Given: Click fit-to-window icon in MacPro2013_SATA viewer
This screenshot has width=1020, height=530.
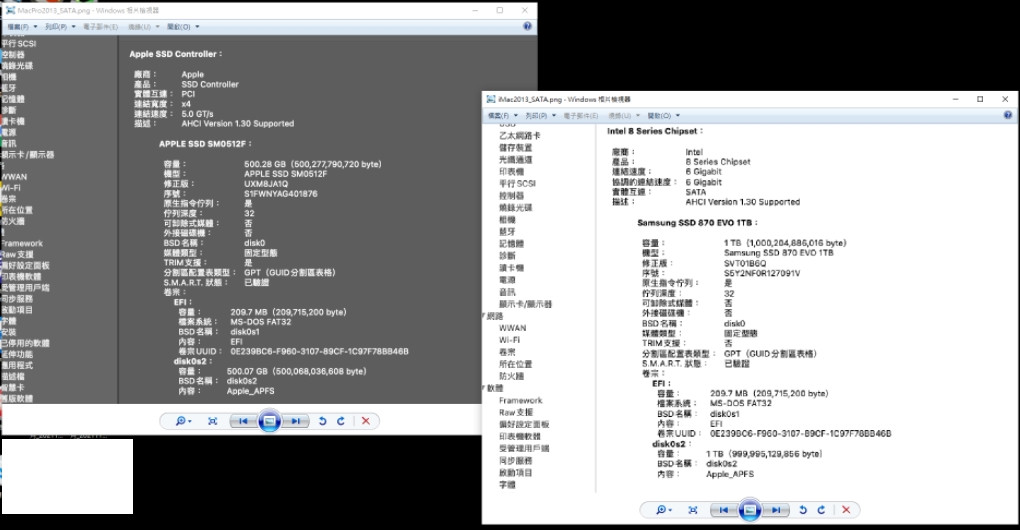Looking at the screenshot, I should (212, 421).
